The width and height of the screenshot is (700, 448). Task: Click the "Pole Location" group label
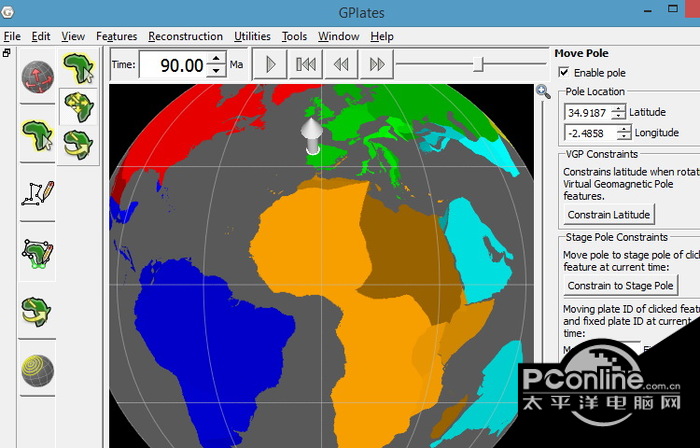click(595, 92)
